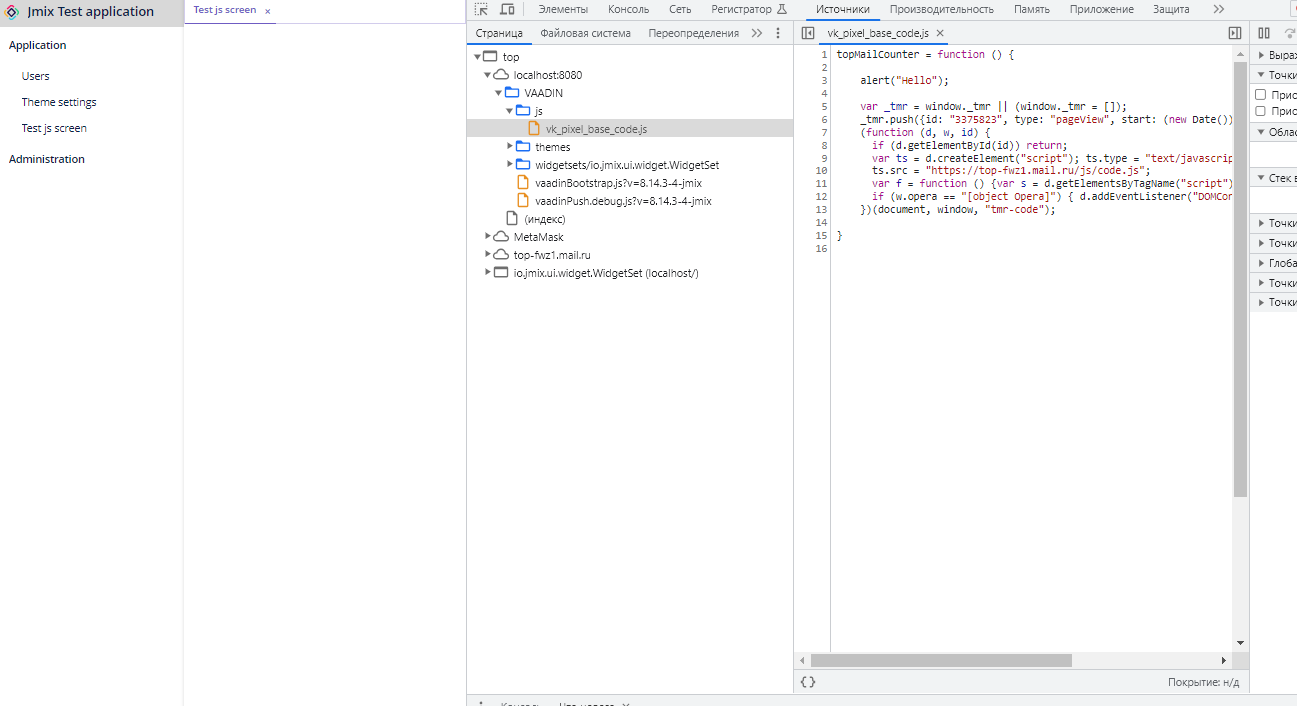
Task: Click the (индекс) document icon
Action: point(512,219)
